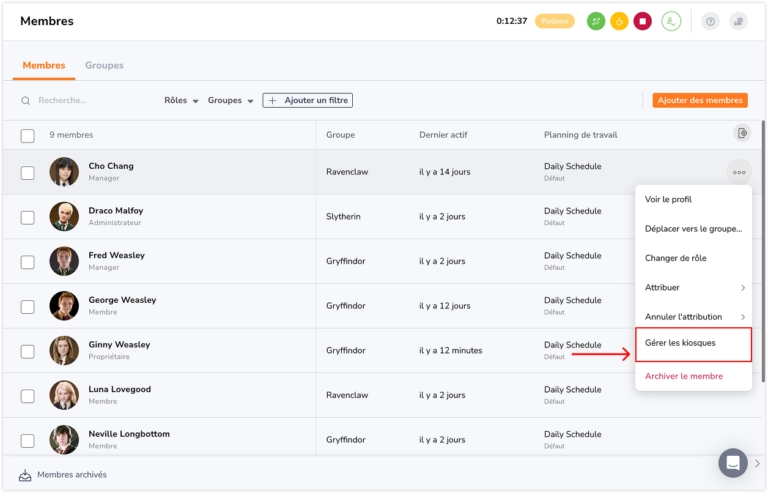Click the name Cho Chang
768x493 pixels.
point(111,166)
